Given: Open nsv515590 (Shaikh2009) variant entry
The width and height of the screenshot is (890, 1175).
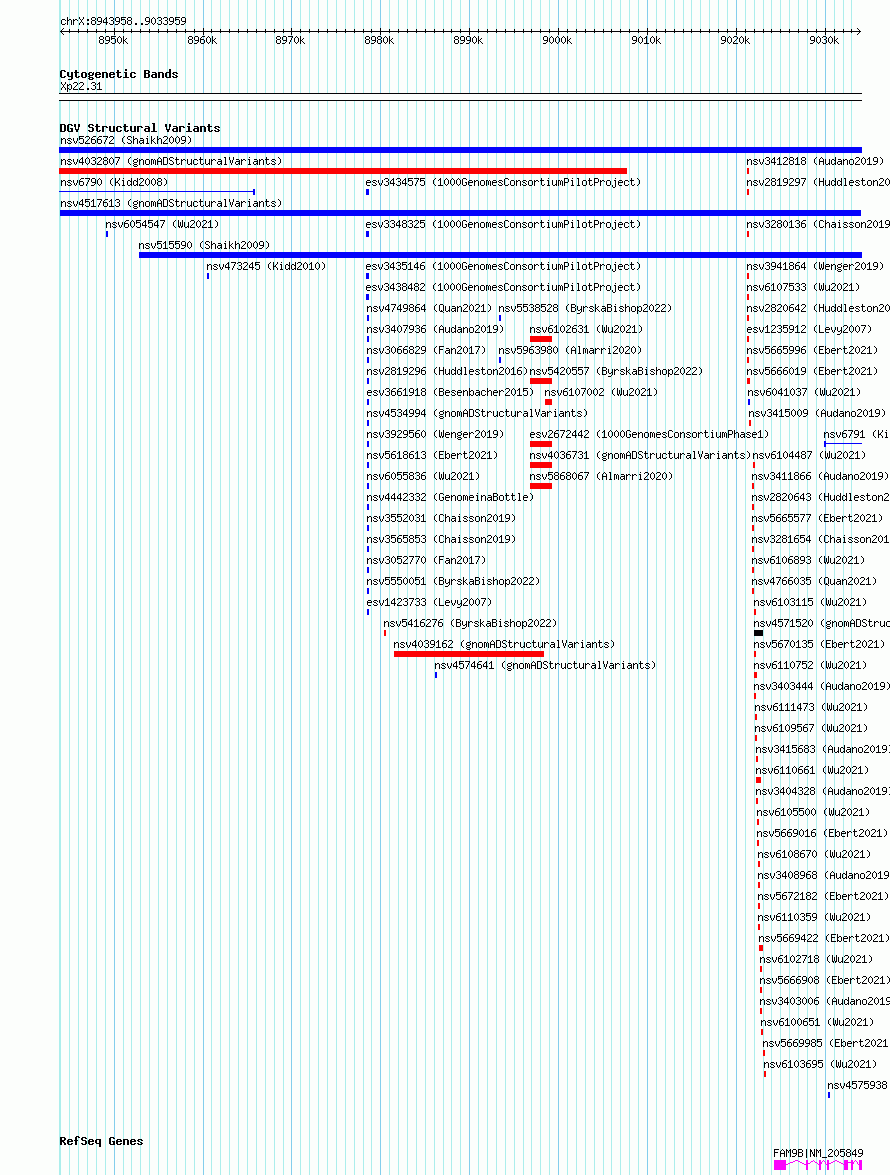Looking at the screenshot, I should coord(205,245).
